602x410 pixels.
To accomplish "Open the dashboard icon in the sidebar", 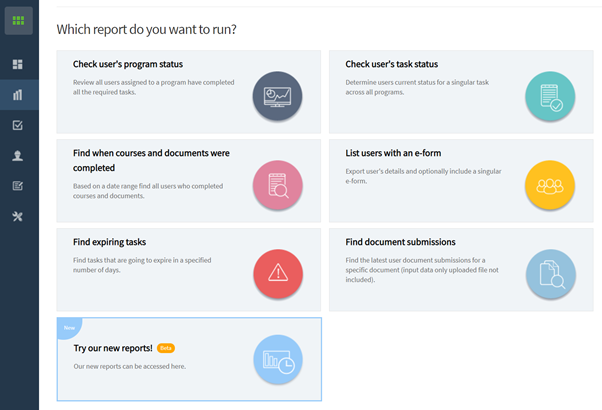I will pyautogui.click(x=18, y=65).
